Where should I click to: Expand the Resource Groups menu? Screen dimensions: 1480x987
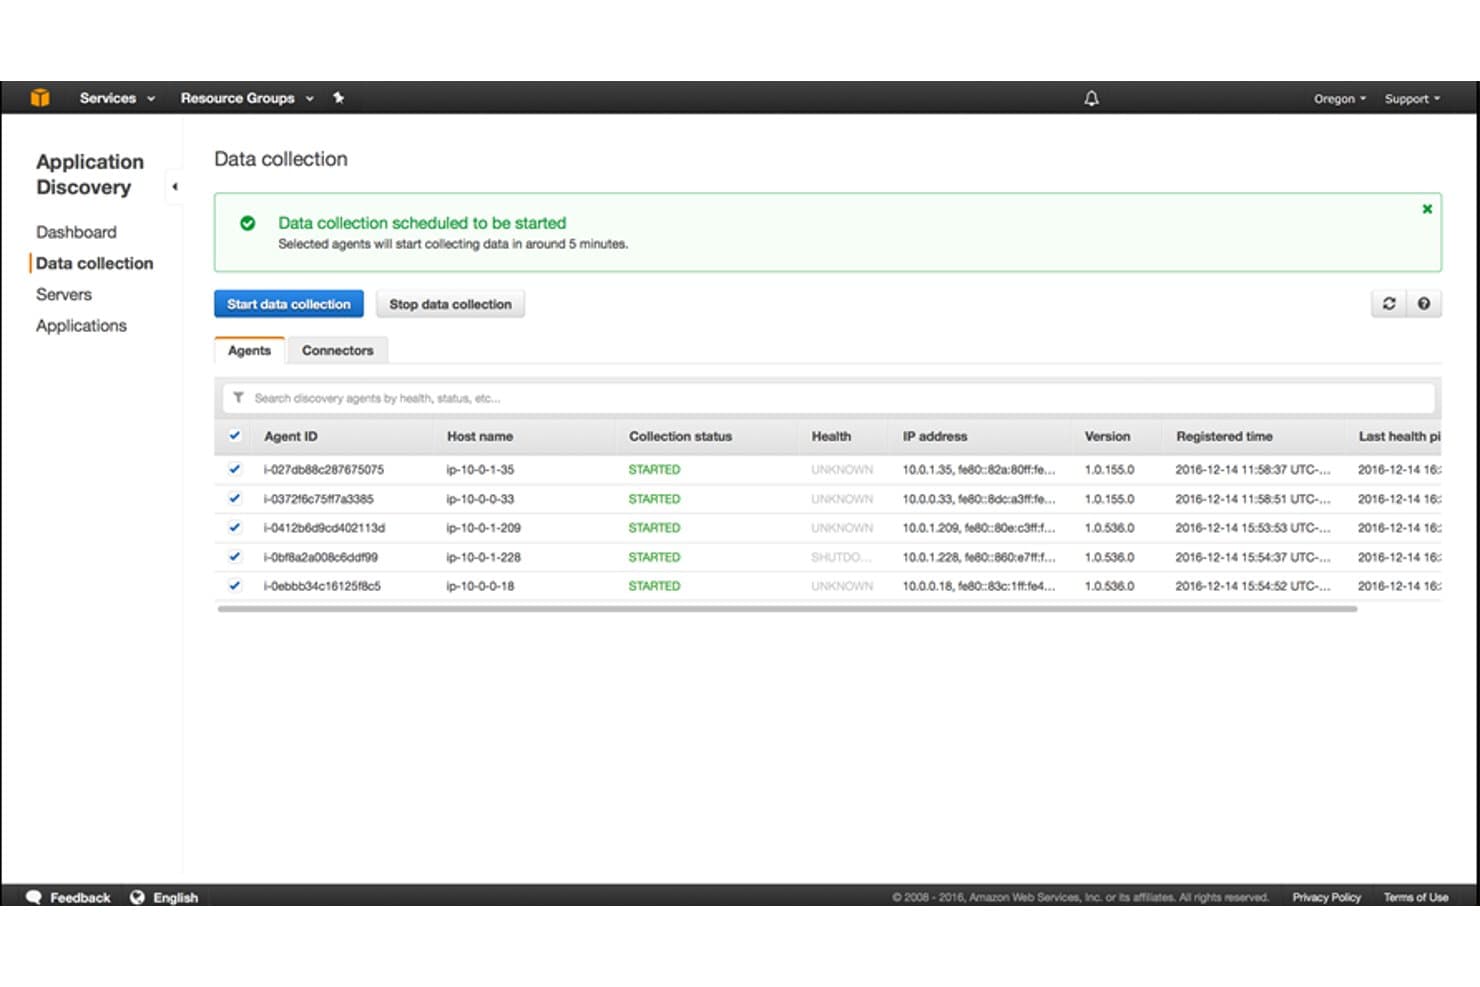click(x=247, y=98)
